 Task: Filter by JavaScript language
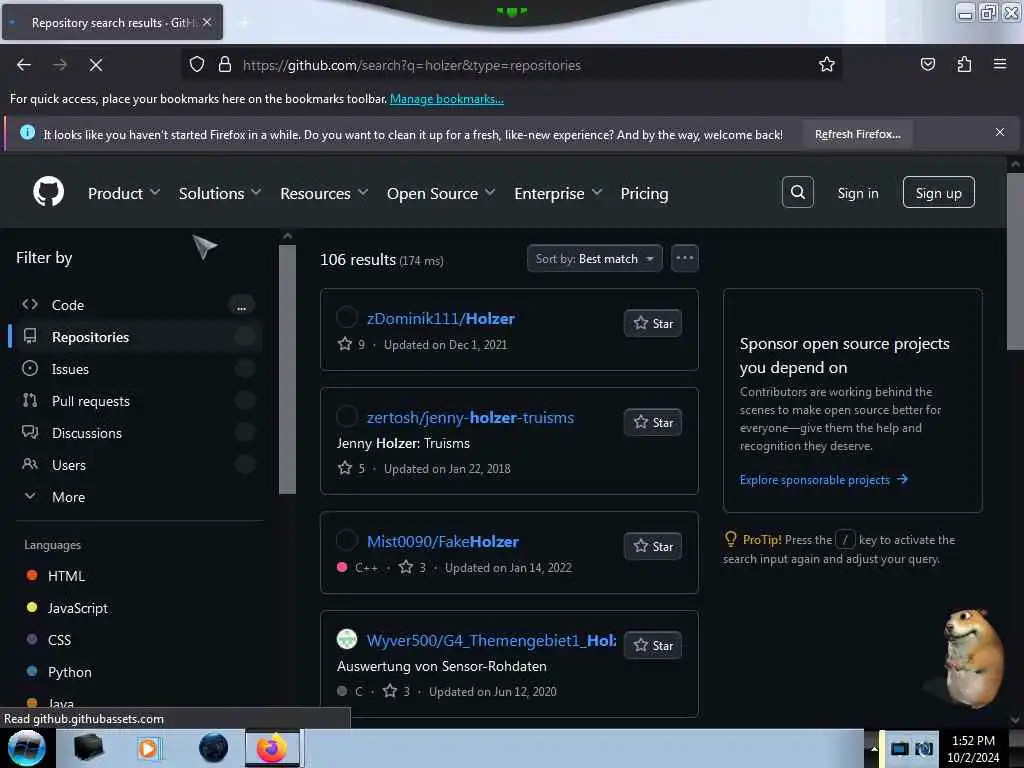pos(77,608)
